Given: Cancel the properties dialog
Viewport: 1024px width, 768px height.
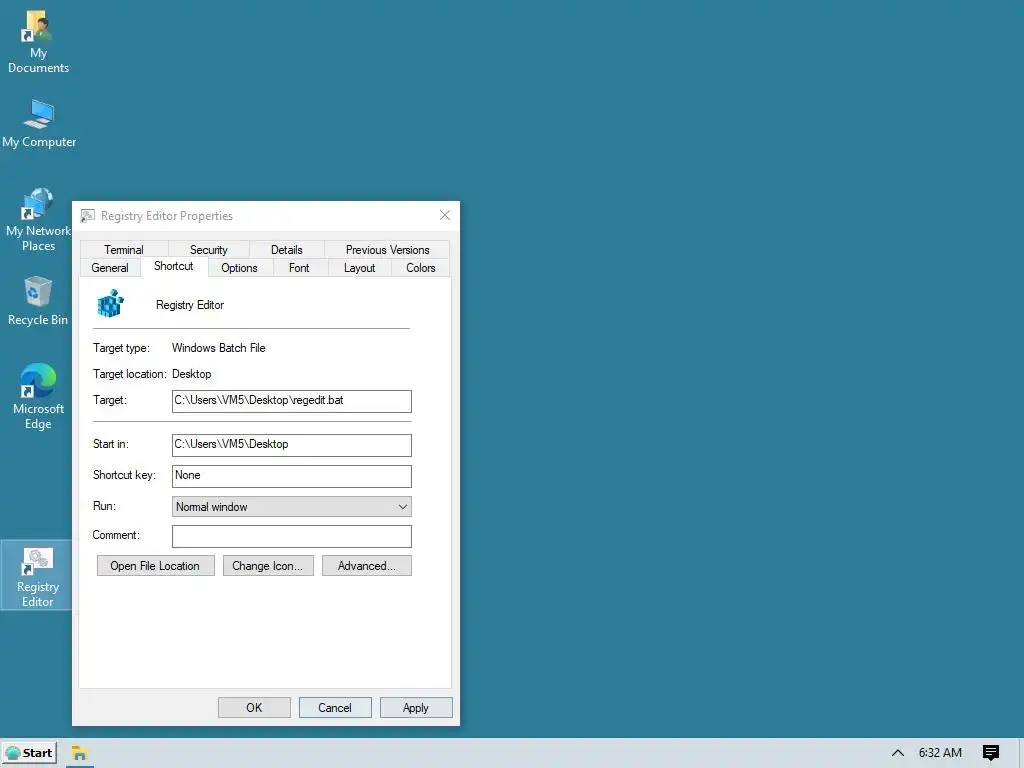Looking at the screenshot, I should (x=335, y=708).
